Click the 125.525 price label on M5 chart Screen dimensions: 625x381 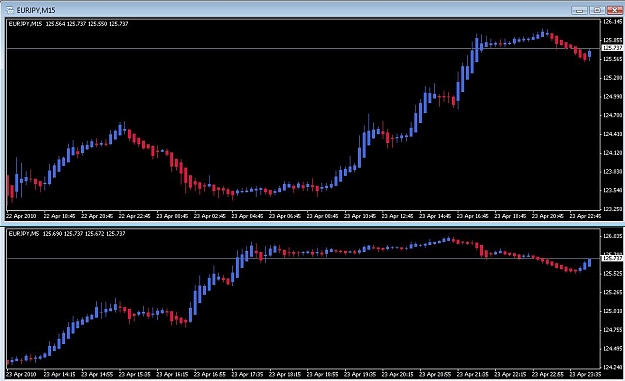613,274
